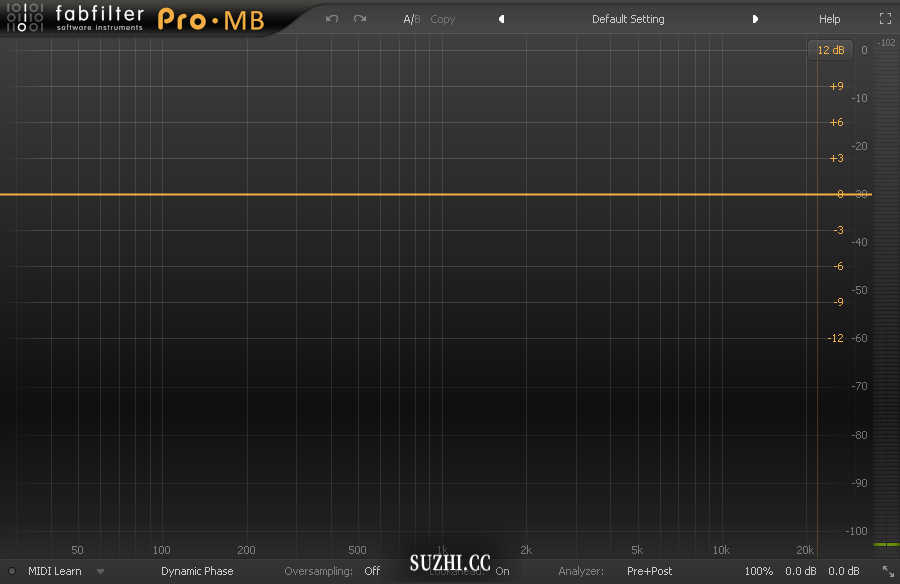Load the next preset arrow

click(755, 19)
